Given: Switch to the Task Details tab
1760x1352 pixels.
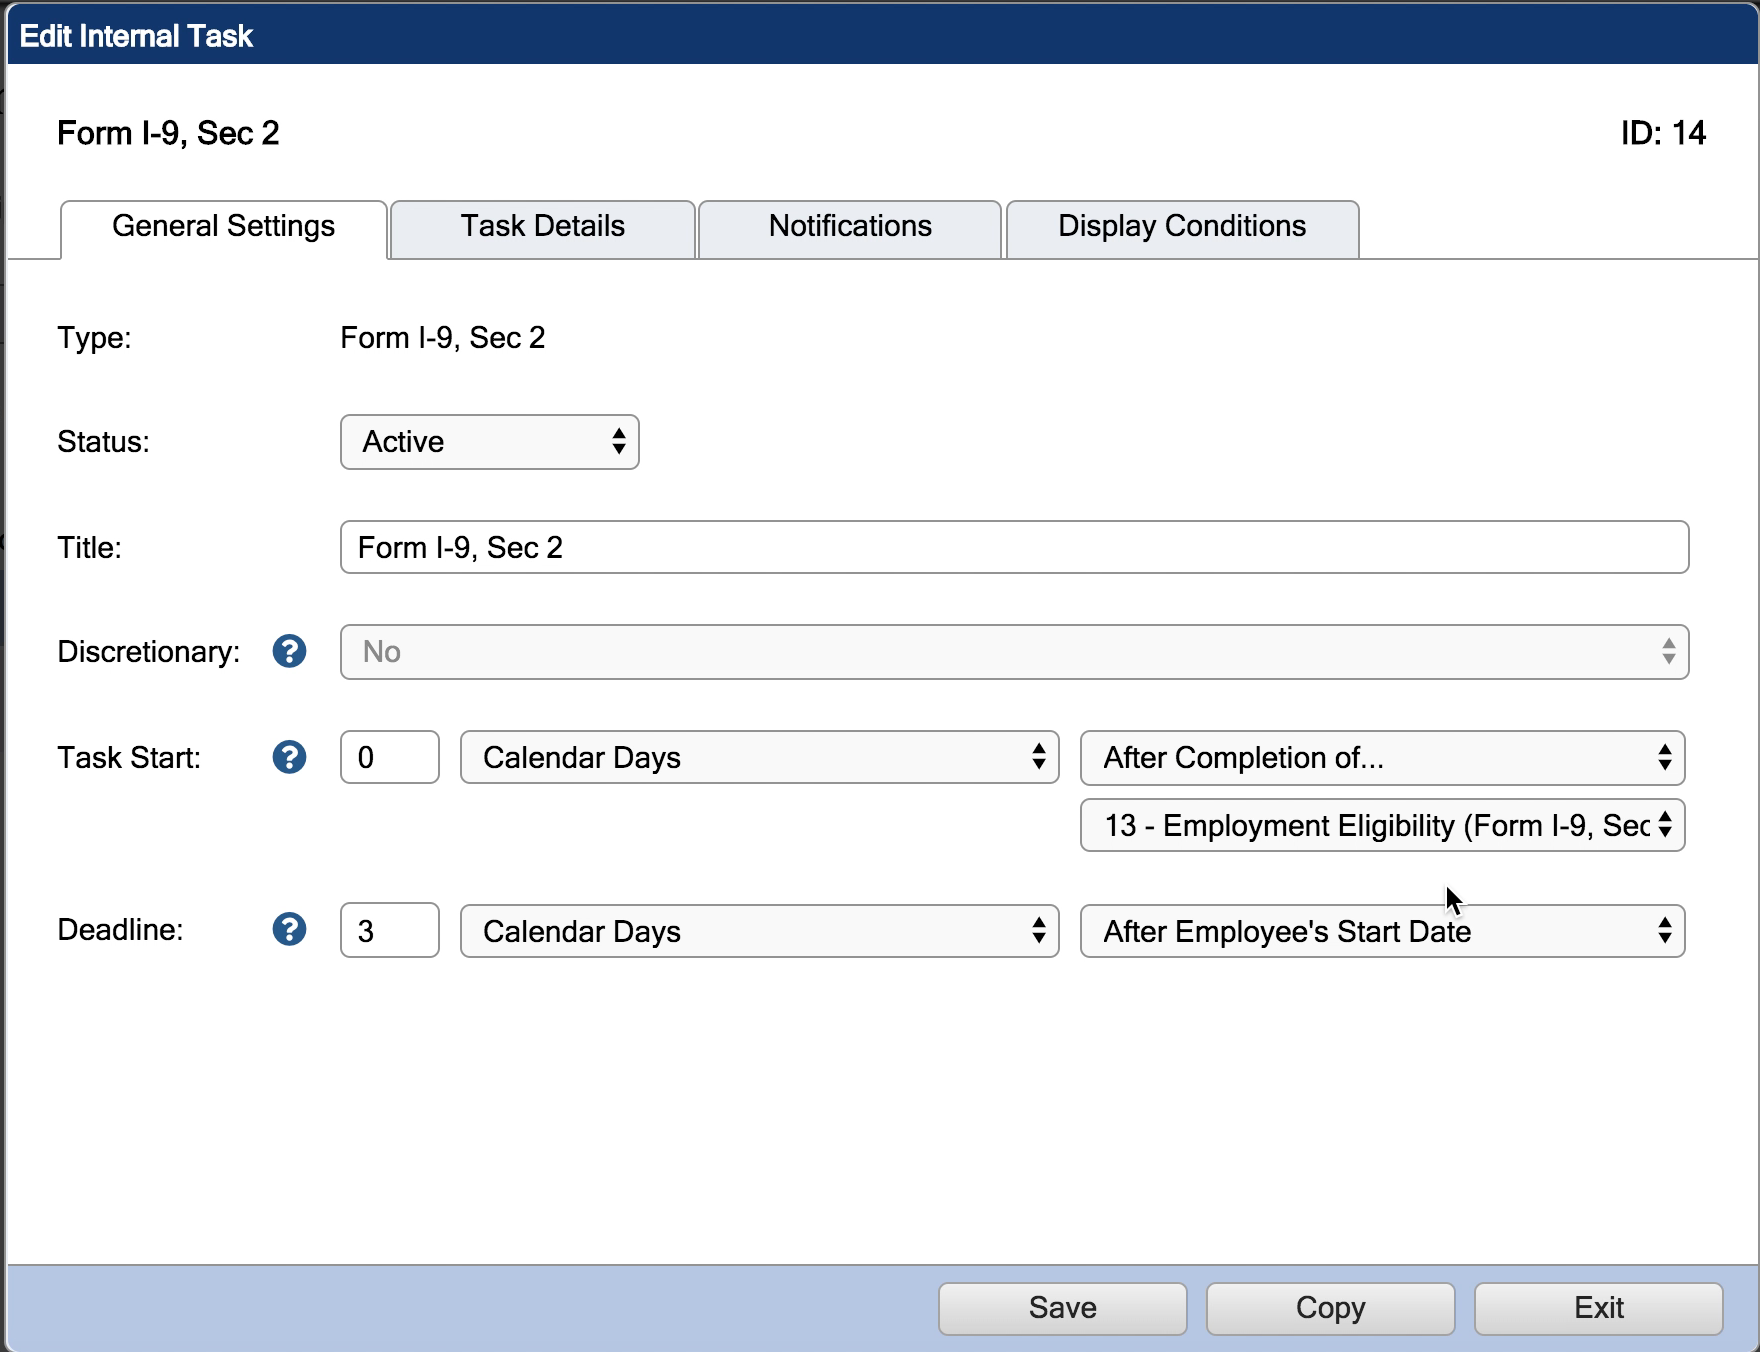Looking at the screenshot, I should click(541, 228).
